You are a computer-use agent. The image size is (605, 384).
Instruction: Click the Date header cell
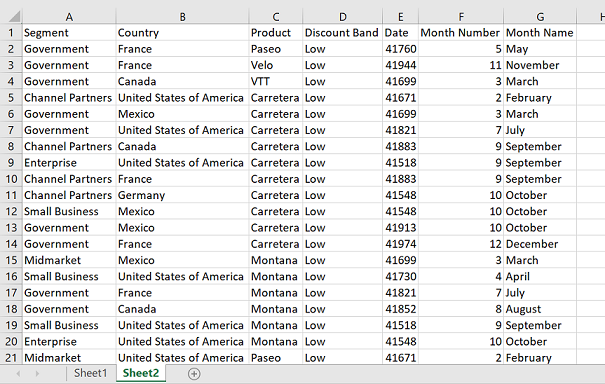click(401, 33)
